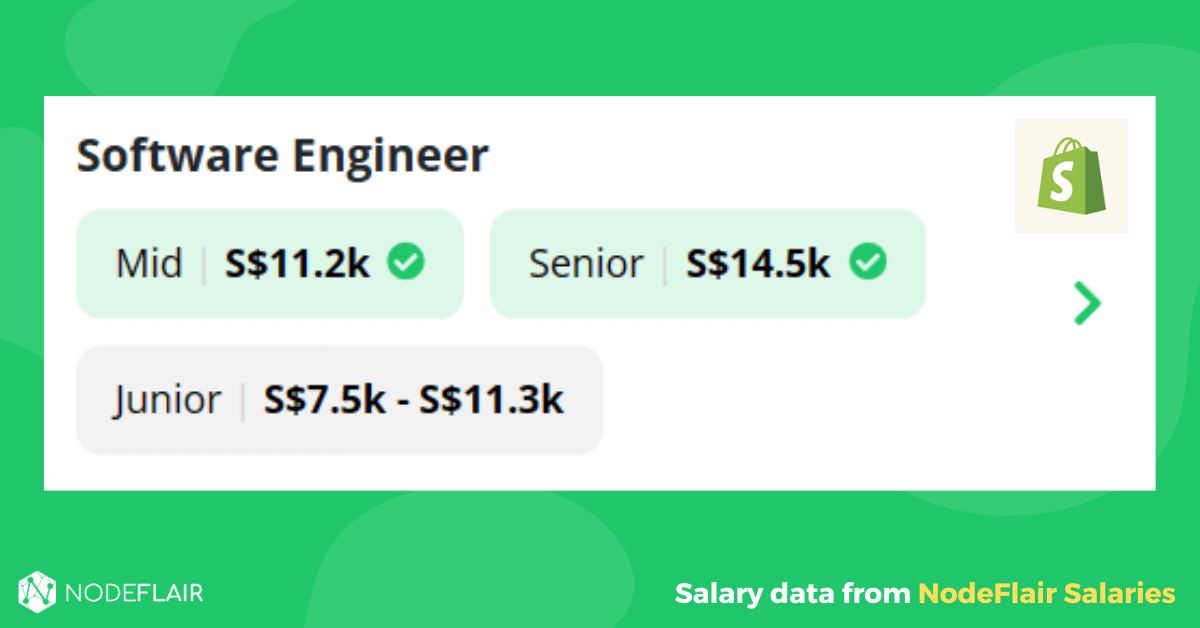This screenshot has width=1200, height=628.
Task: Click the divider between Mid and S$11.2k
Action: tap(204, 264)
